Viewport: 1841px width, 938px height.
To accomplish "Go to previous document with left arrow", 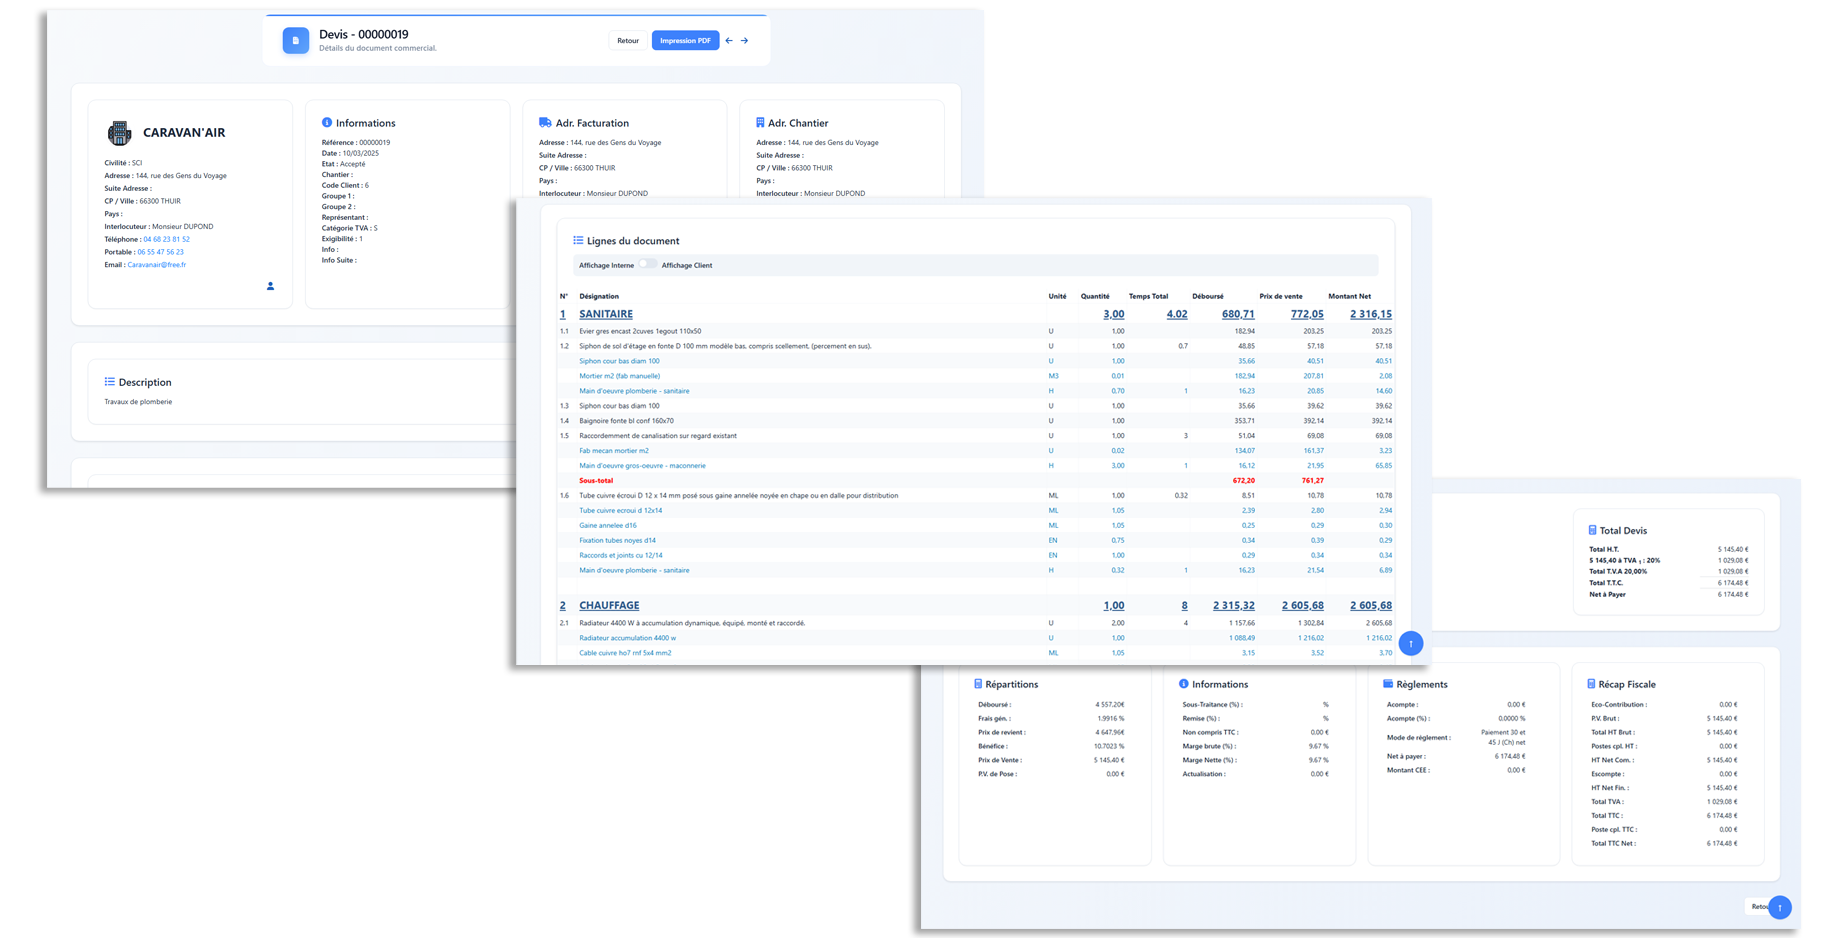I will [x=729, y=41].
